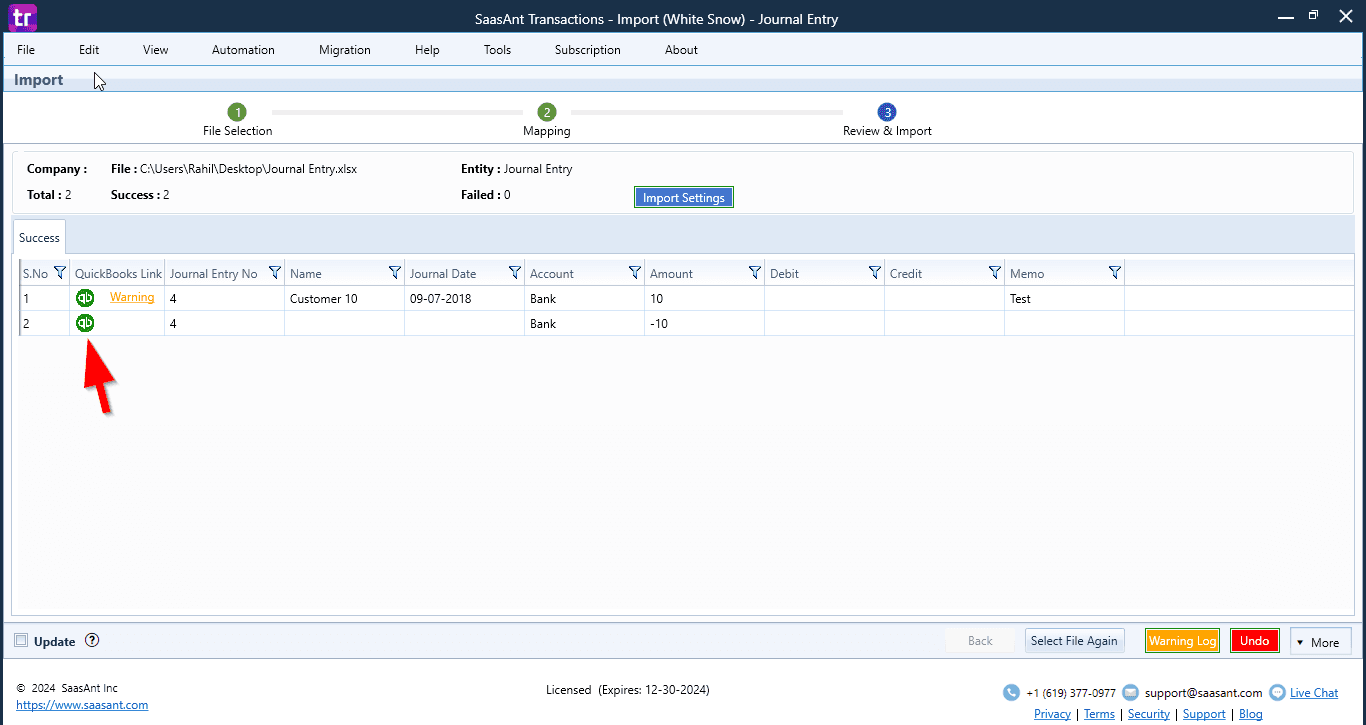Click the Live Chat bubble icon
Screen dimensions: 1366x725
coord(1277,693)
